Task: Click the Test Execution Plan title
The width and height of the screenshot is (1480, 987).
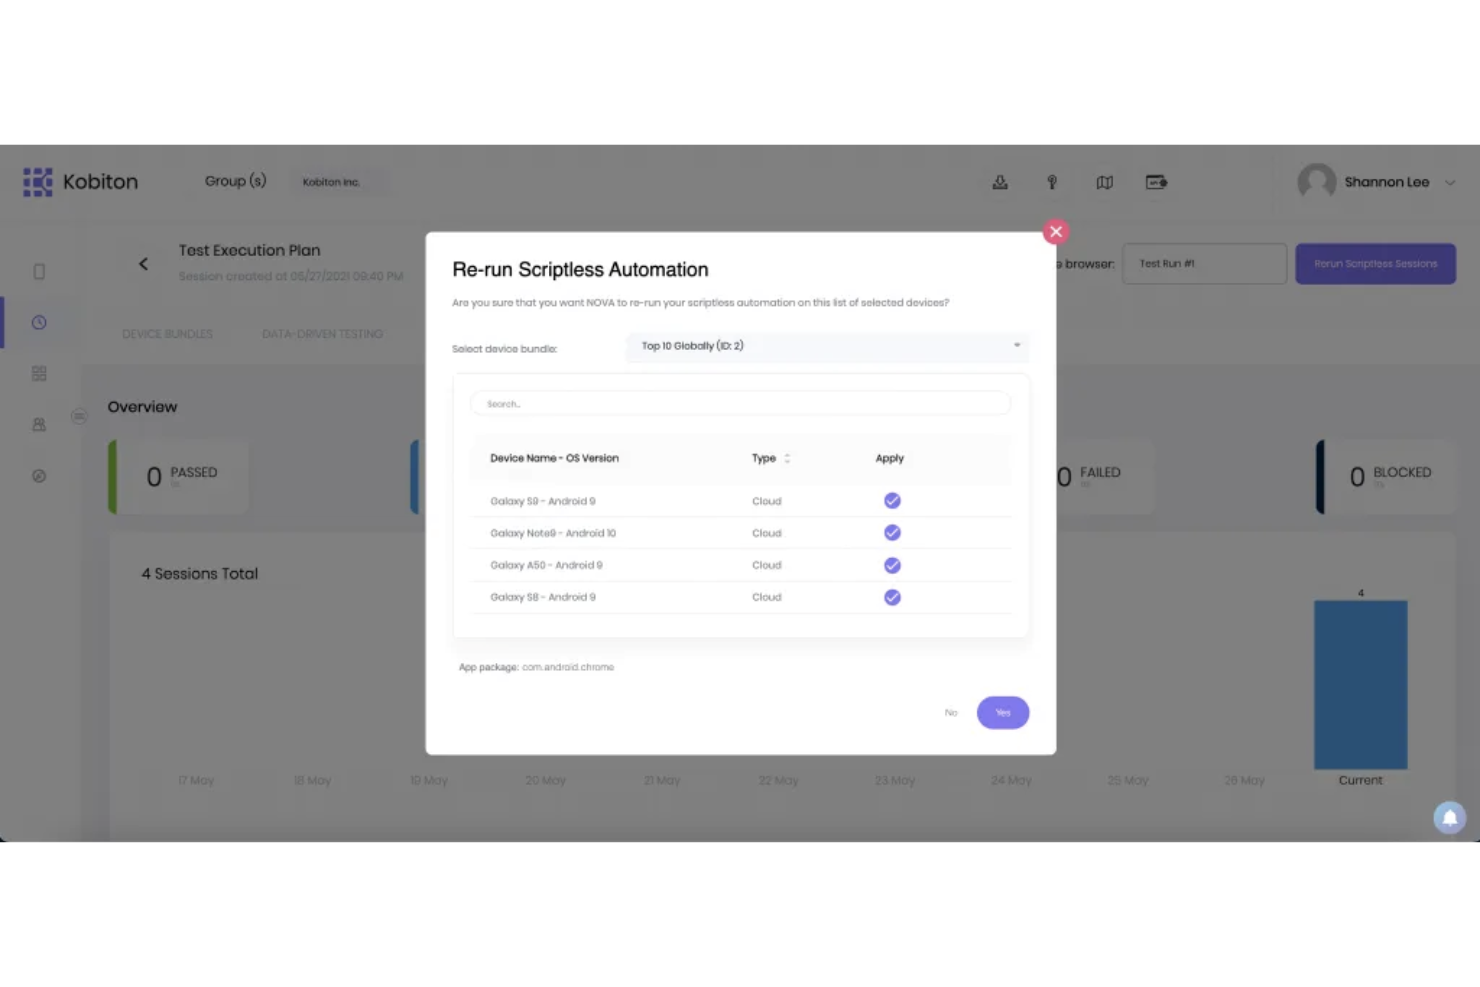Action: [x=250, y=250]
